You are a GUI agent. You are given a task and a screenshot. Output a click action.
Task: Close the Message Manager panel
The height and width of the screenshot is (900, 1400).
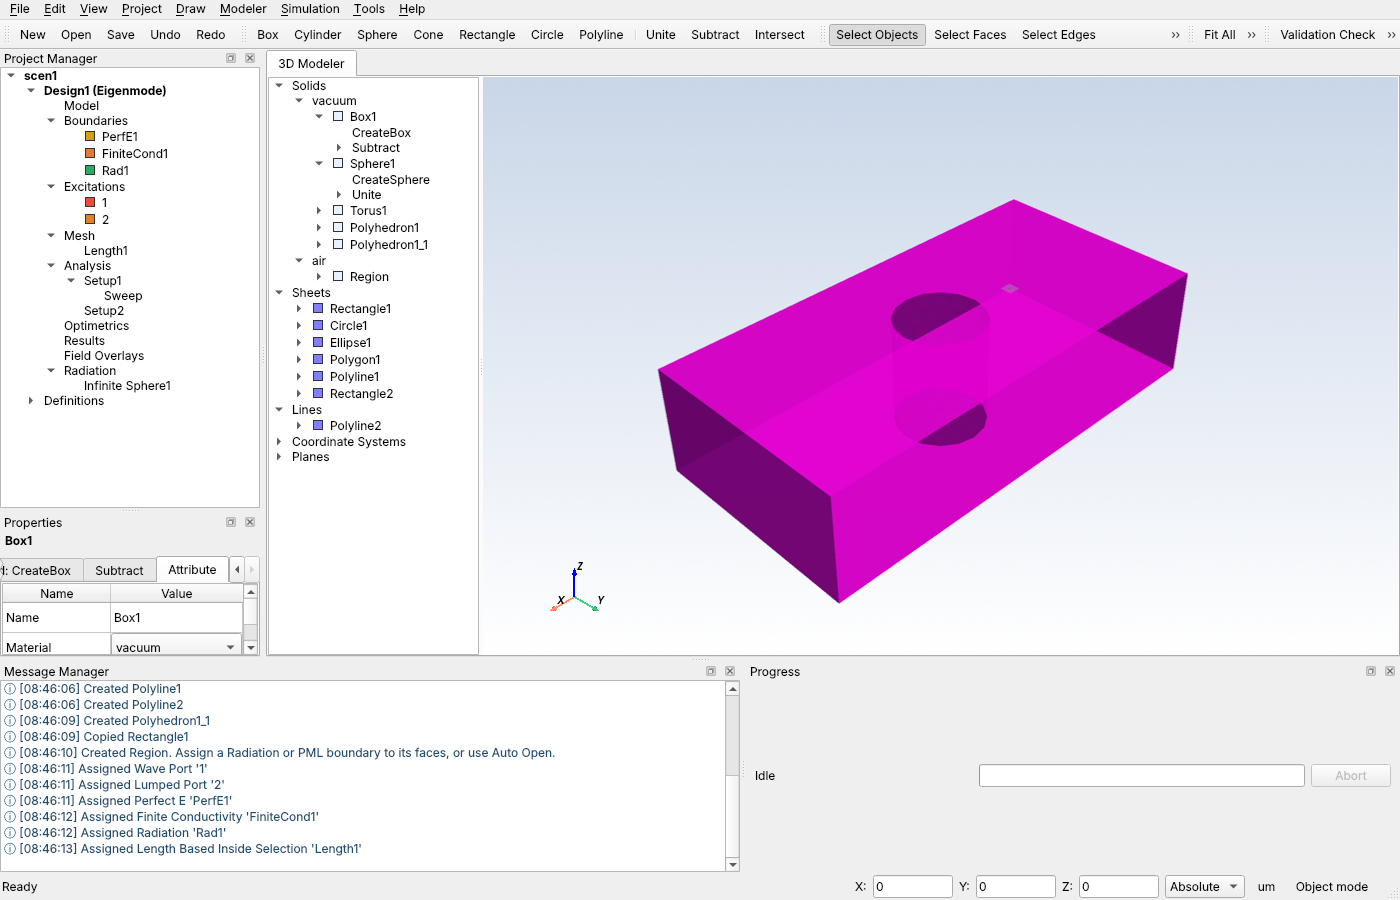[730, 671]
